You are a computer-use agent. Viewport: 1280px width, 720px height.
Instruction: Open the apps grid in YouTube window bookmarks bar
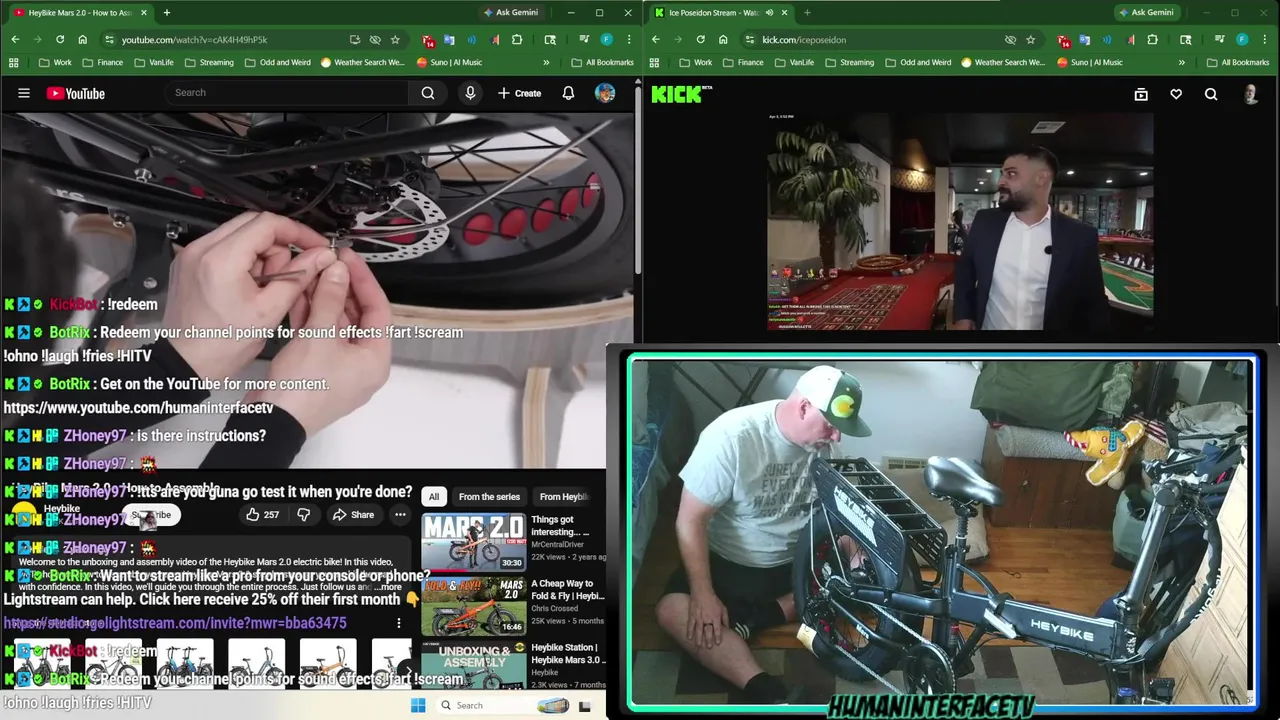(x=13, y=62)
